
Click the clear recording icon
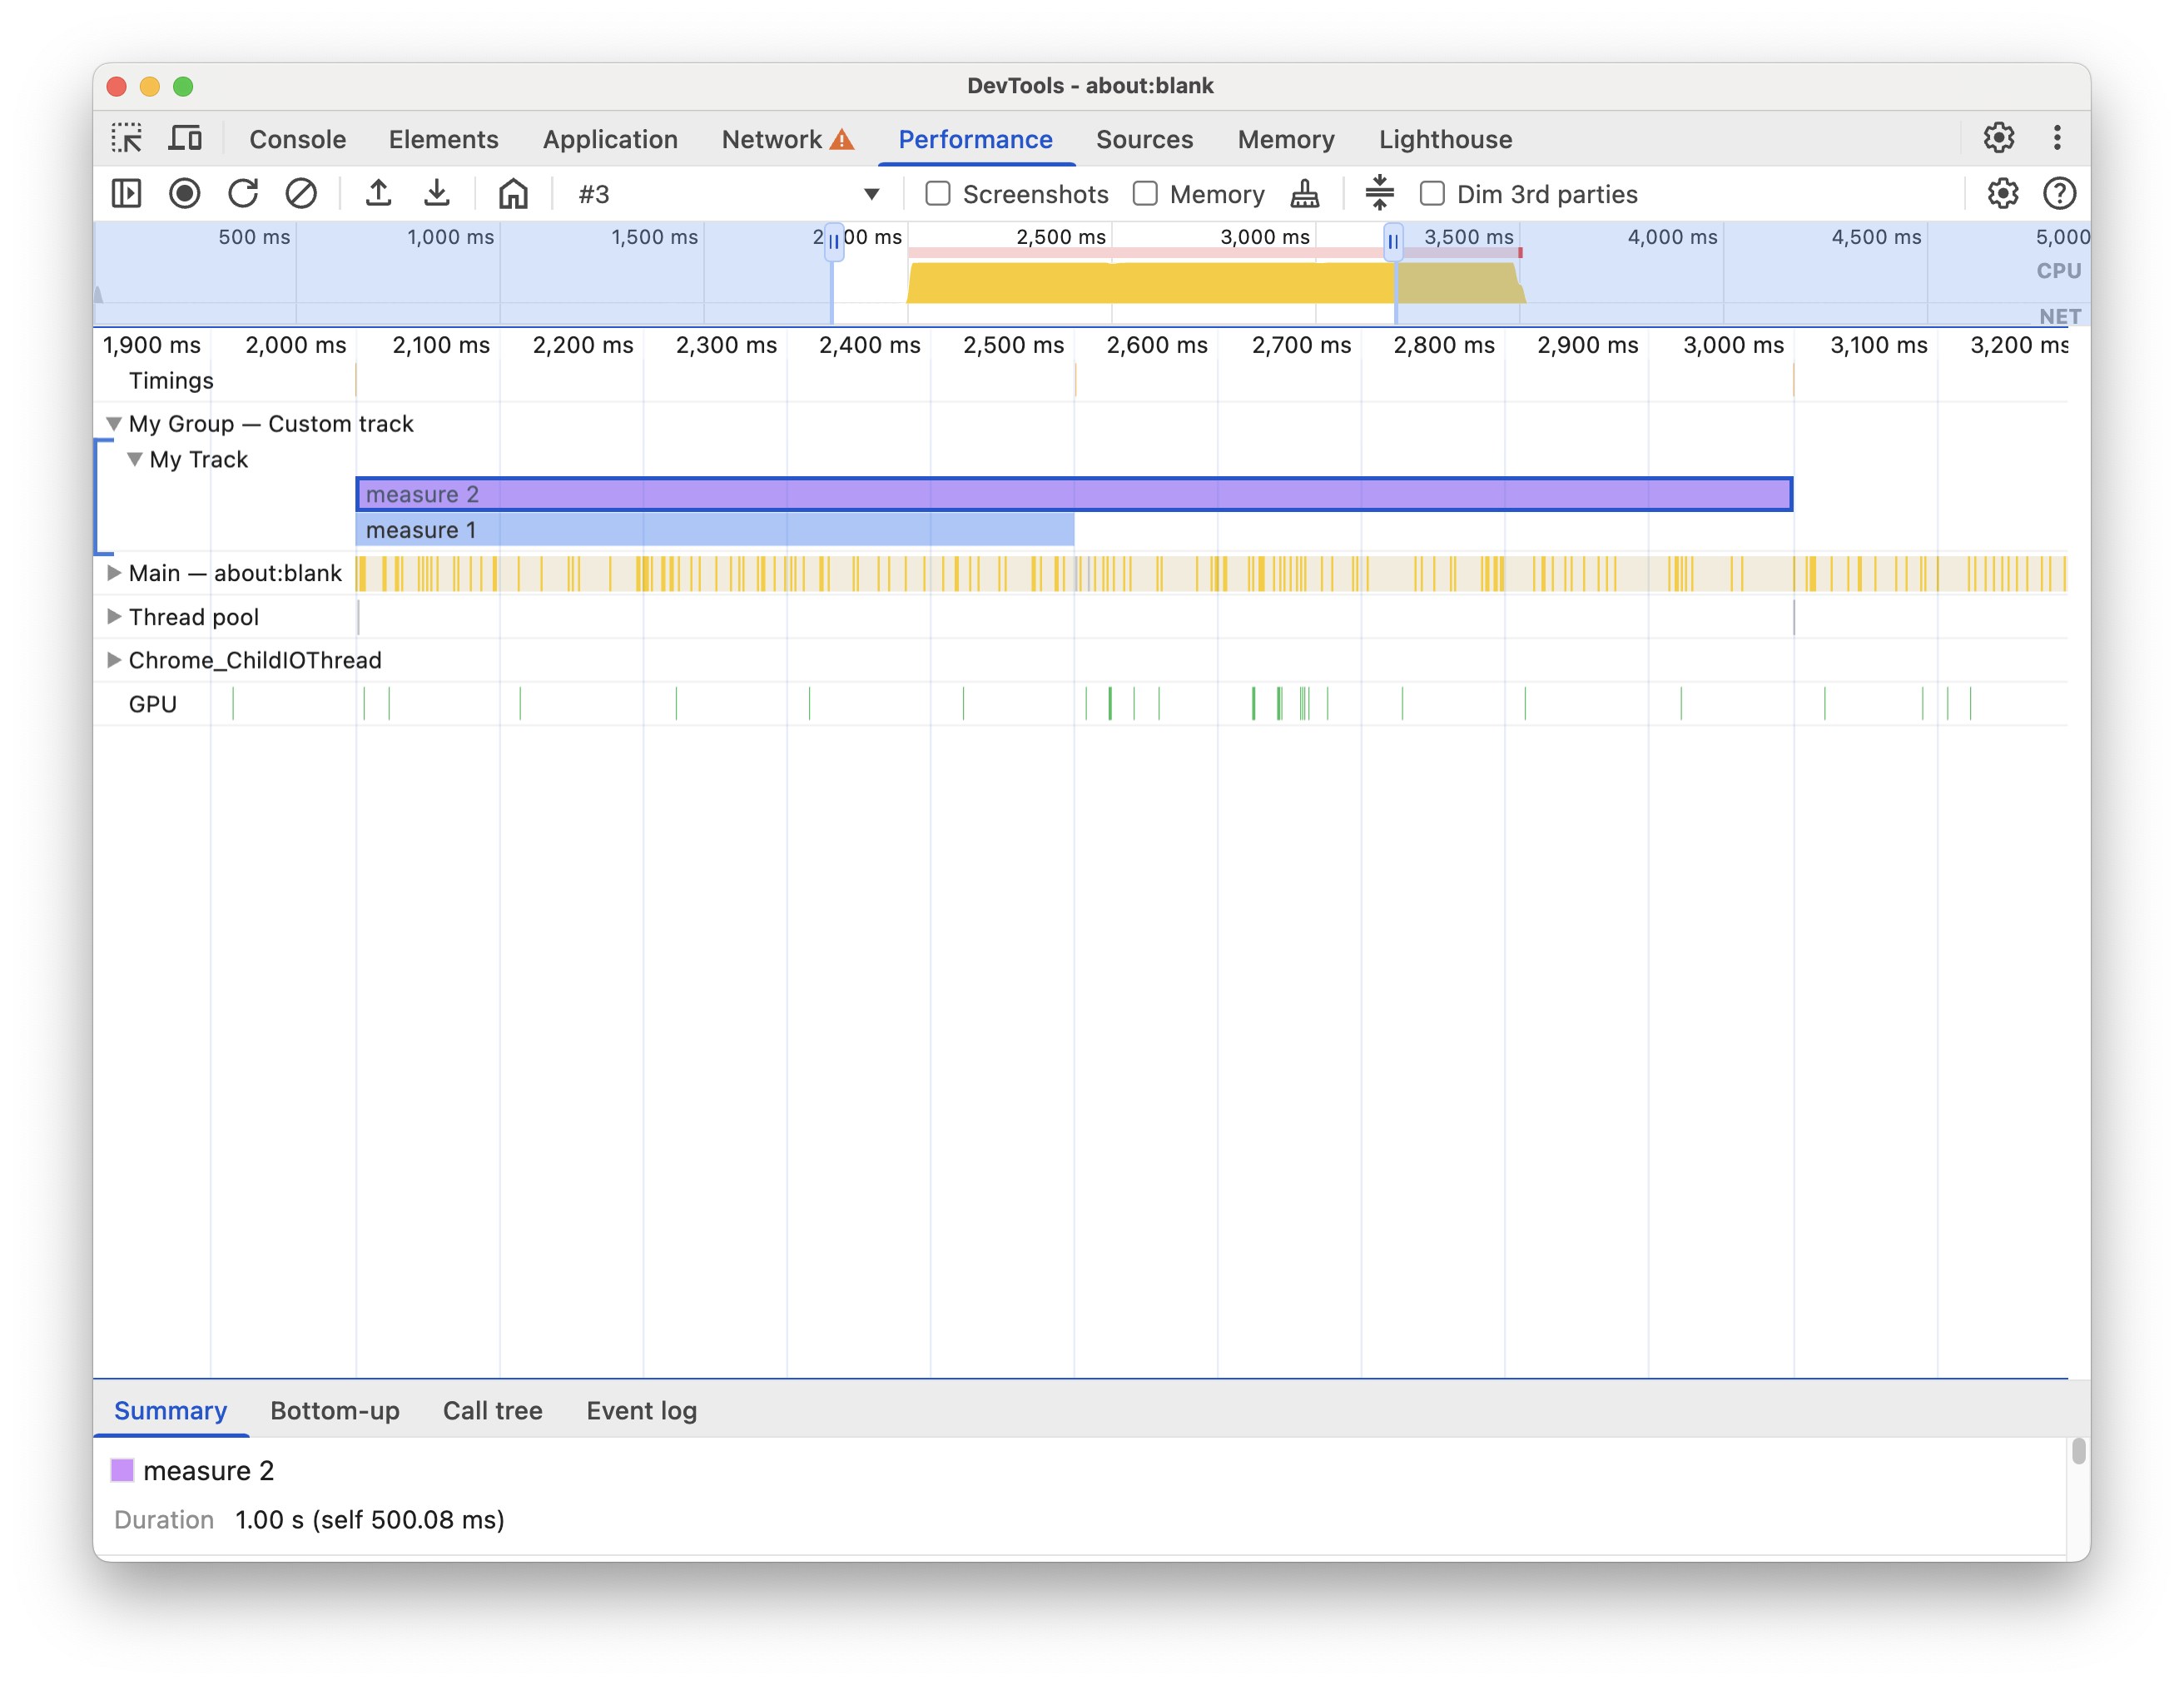[x=300, y=191]
